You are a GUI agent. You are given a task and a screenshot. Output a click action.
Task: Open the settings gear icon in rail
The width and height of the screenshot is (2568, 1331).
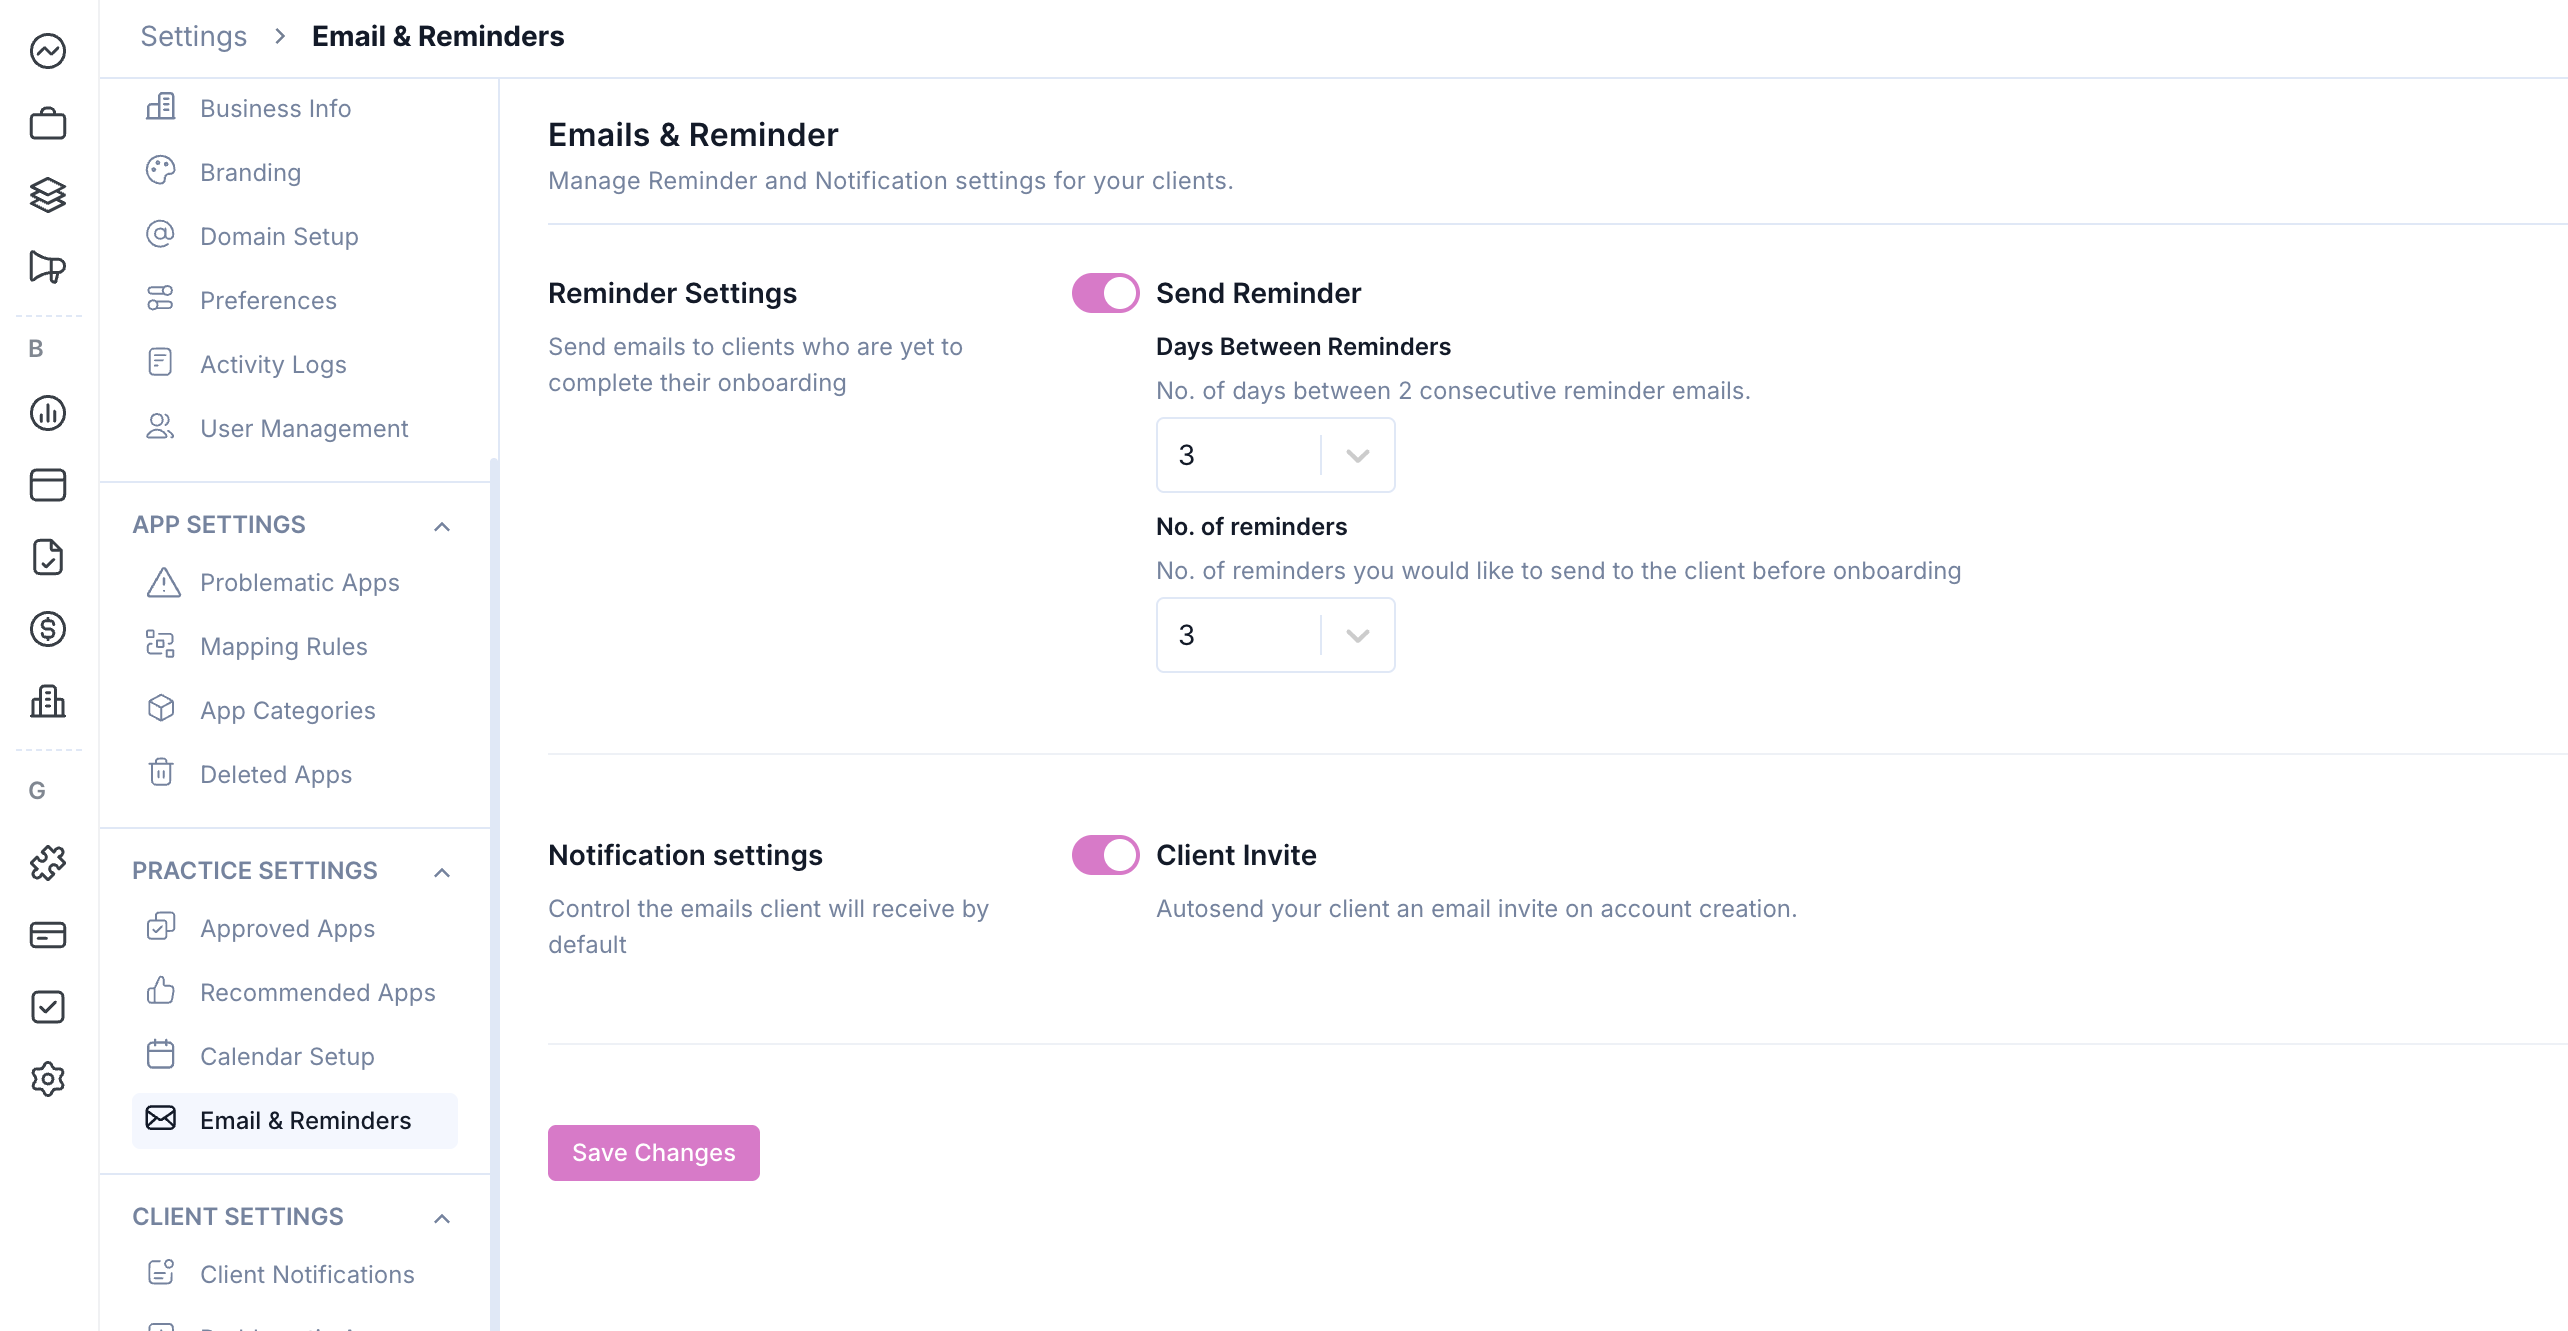click(x=48, y=1079)
